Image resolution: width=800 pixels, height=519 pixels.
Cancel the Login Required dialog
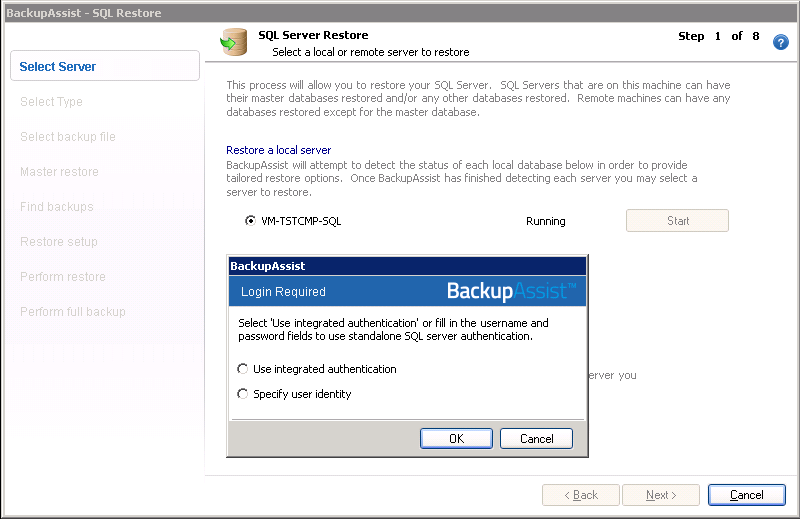click(x=536, y=438)
